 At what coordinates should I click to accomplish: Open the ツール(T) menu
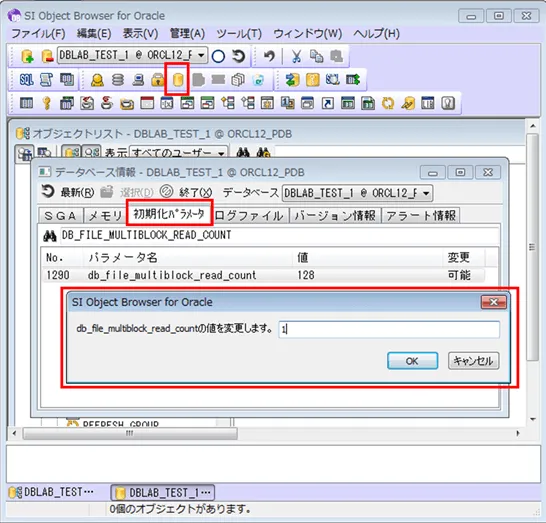click(x=239, y=34)
